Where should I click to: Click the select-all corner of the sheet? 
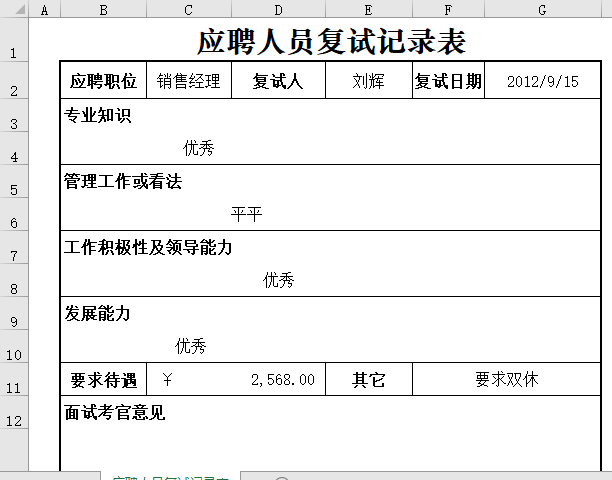tap(14, 9)
